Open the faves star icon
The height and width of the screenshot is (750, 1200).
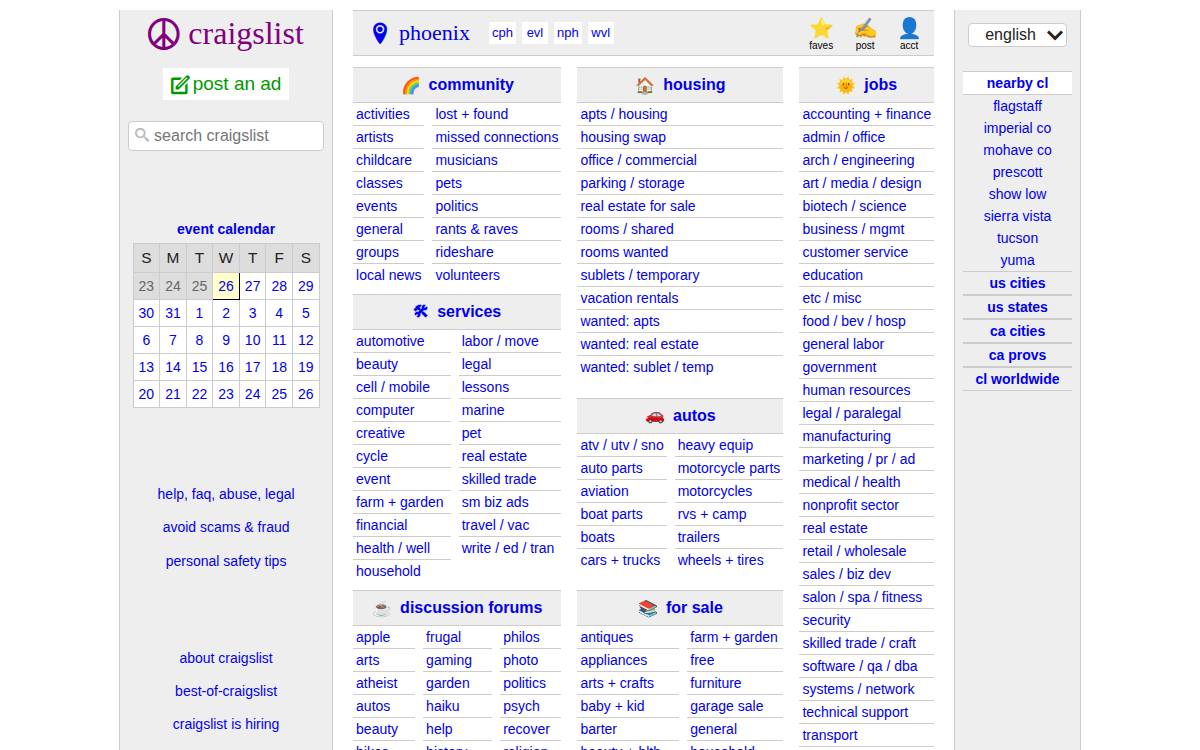click(x=821, y=28)
